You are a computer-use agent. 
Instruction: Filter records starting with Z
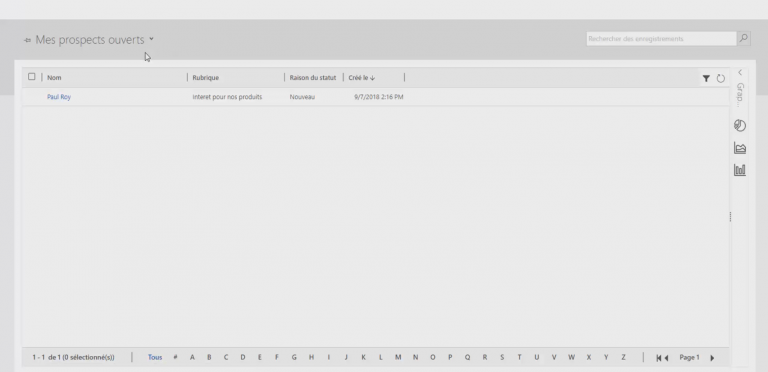coord(624,357)
